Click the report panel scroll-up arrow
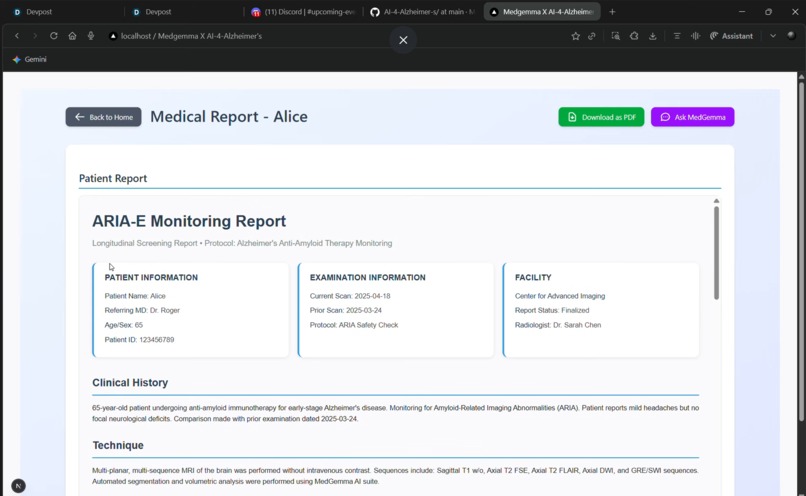The width and height of the screenshot is (806, 496). (x=716, y=201)
